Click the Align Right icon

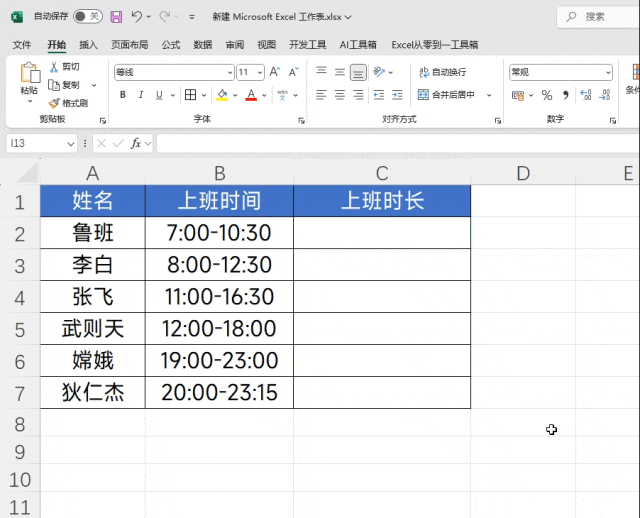coord(358,95)
